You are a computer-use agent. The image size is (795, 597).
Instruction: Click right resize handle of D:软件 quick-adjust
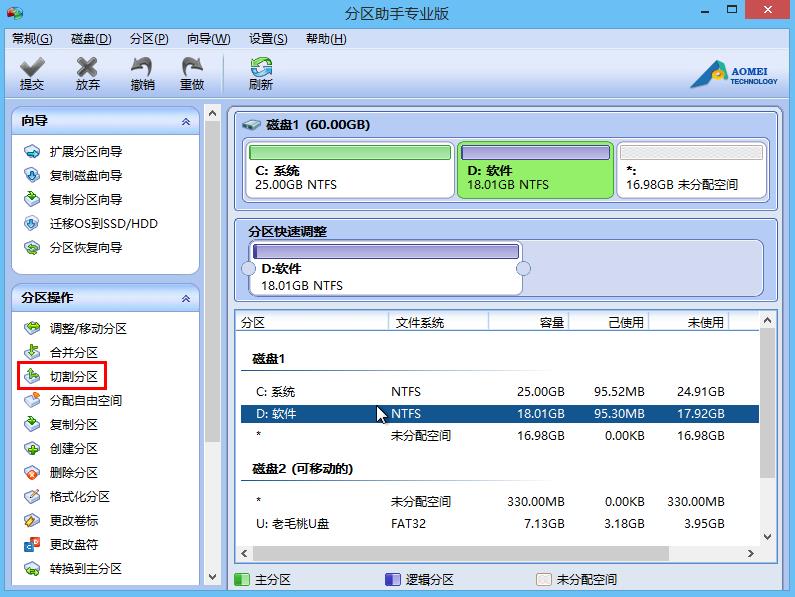click(x=523, y=268)
